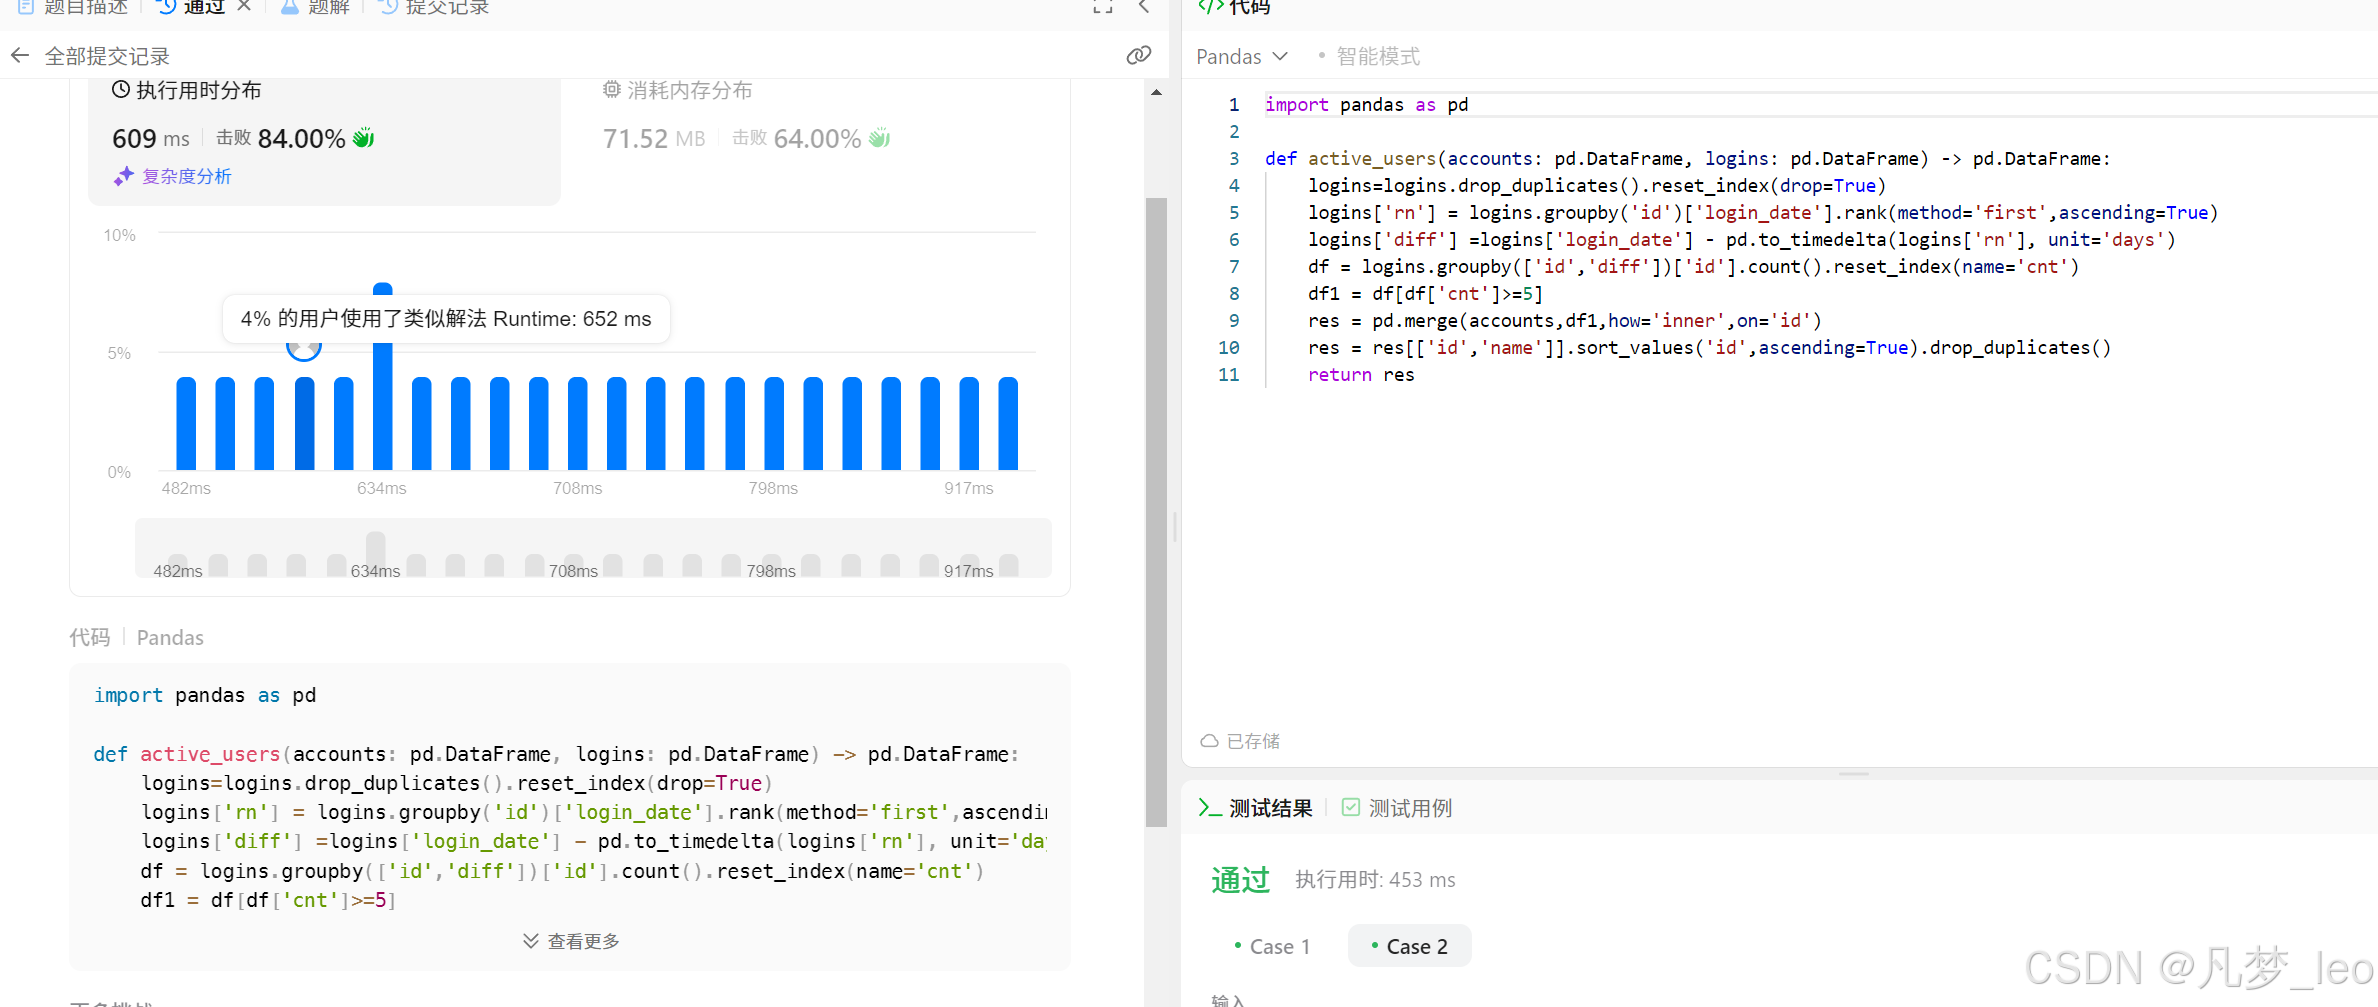2378x1007 pixels.
Task: Click the first histogram bar at 482ms
Action: pyautogui.click(x=186, y=424)
